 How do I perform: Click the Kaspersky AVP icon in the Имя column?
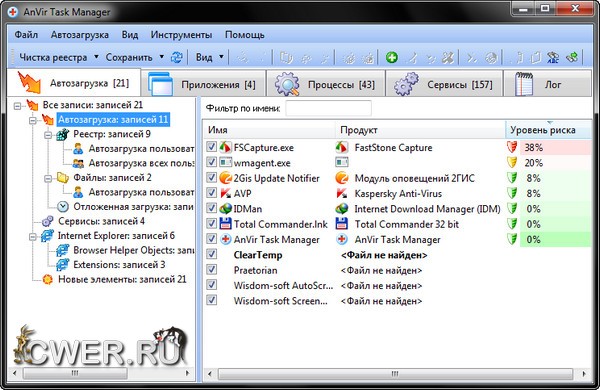click(226, 193)
